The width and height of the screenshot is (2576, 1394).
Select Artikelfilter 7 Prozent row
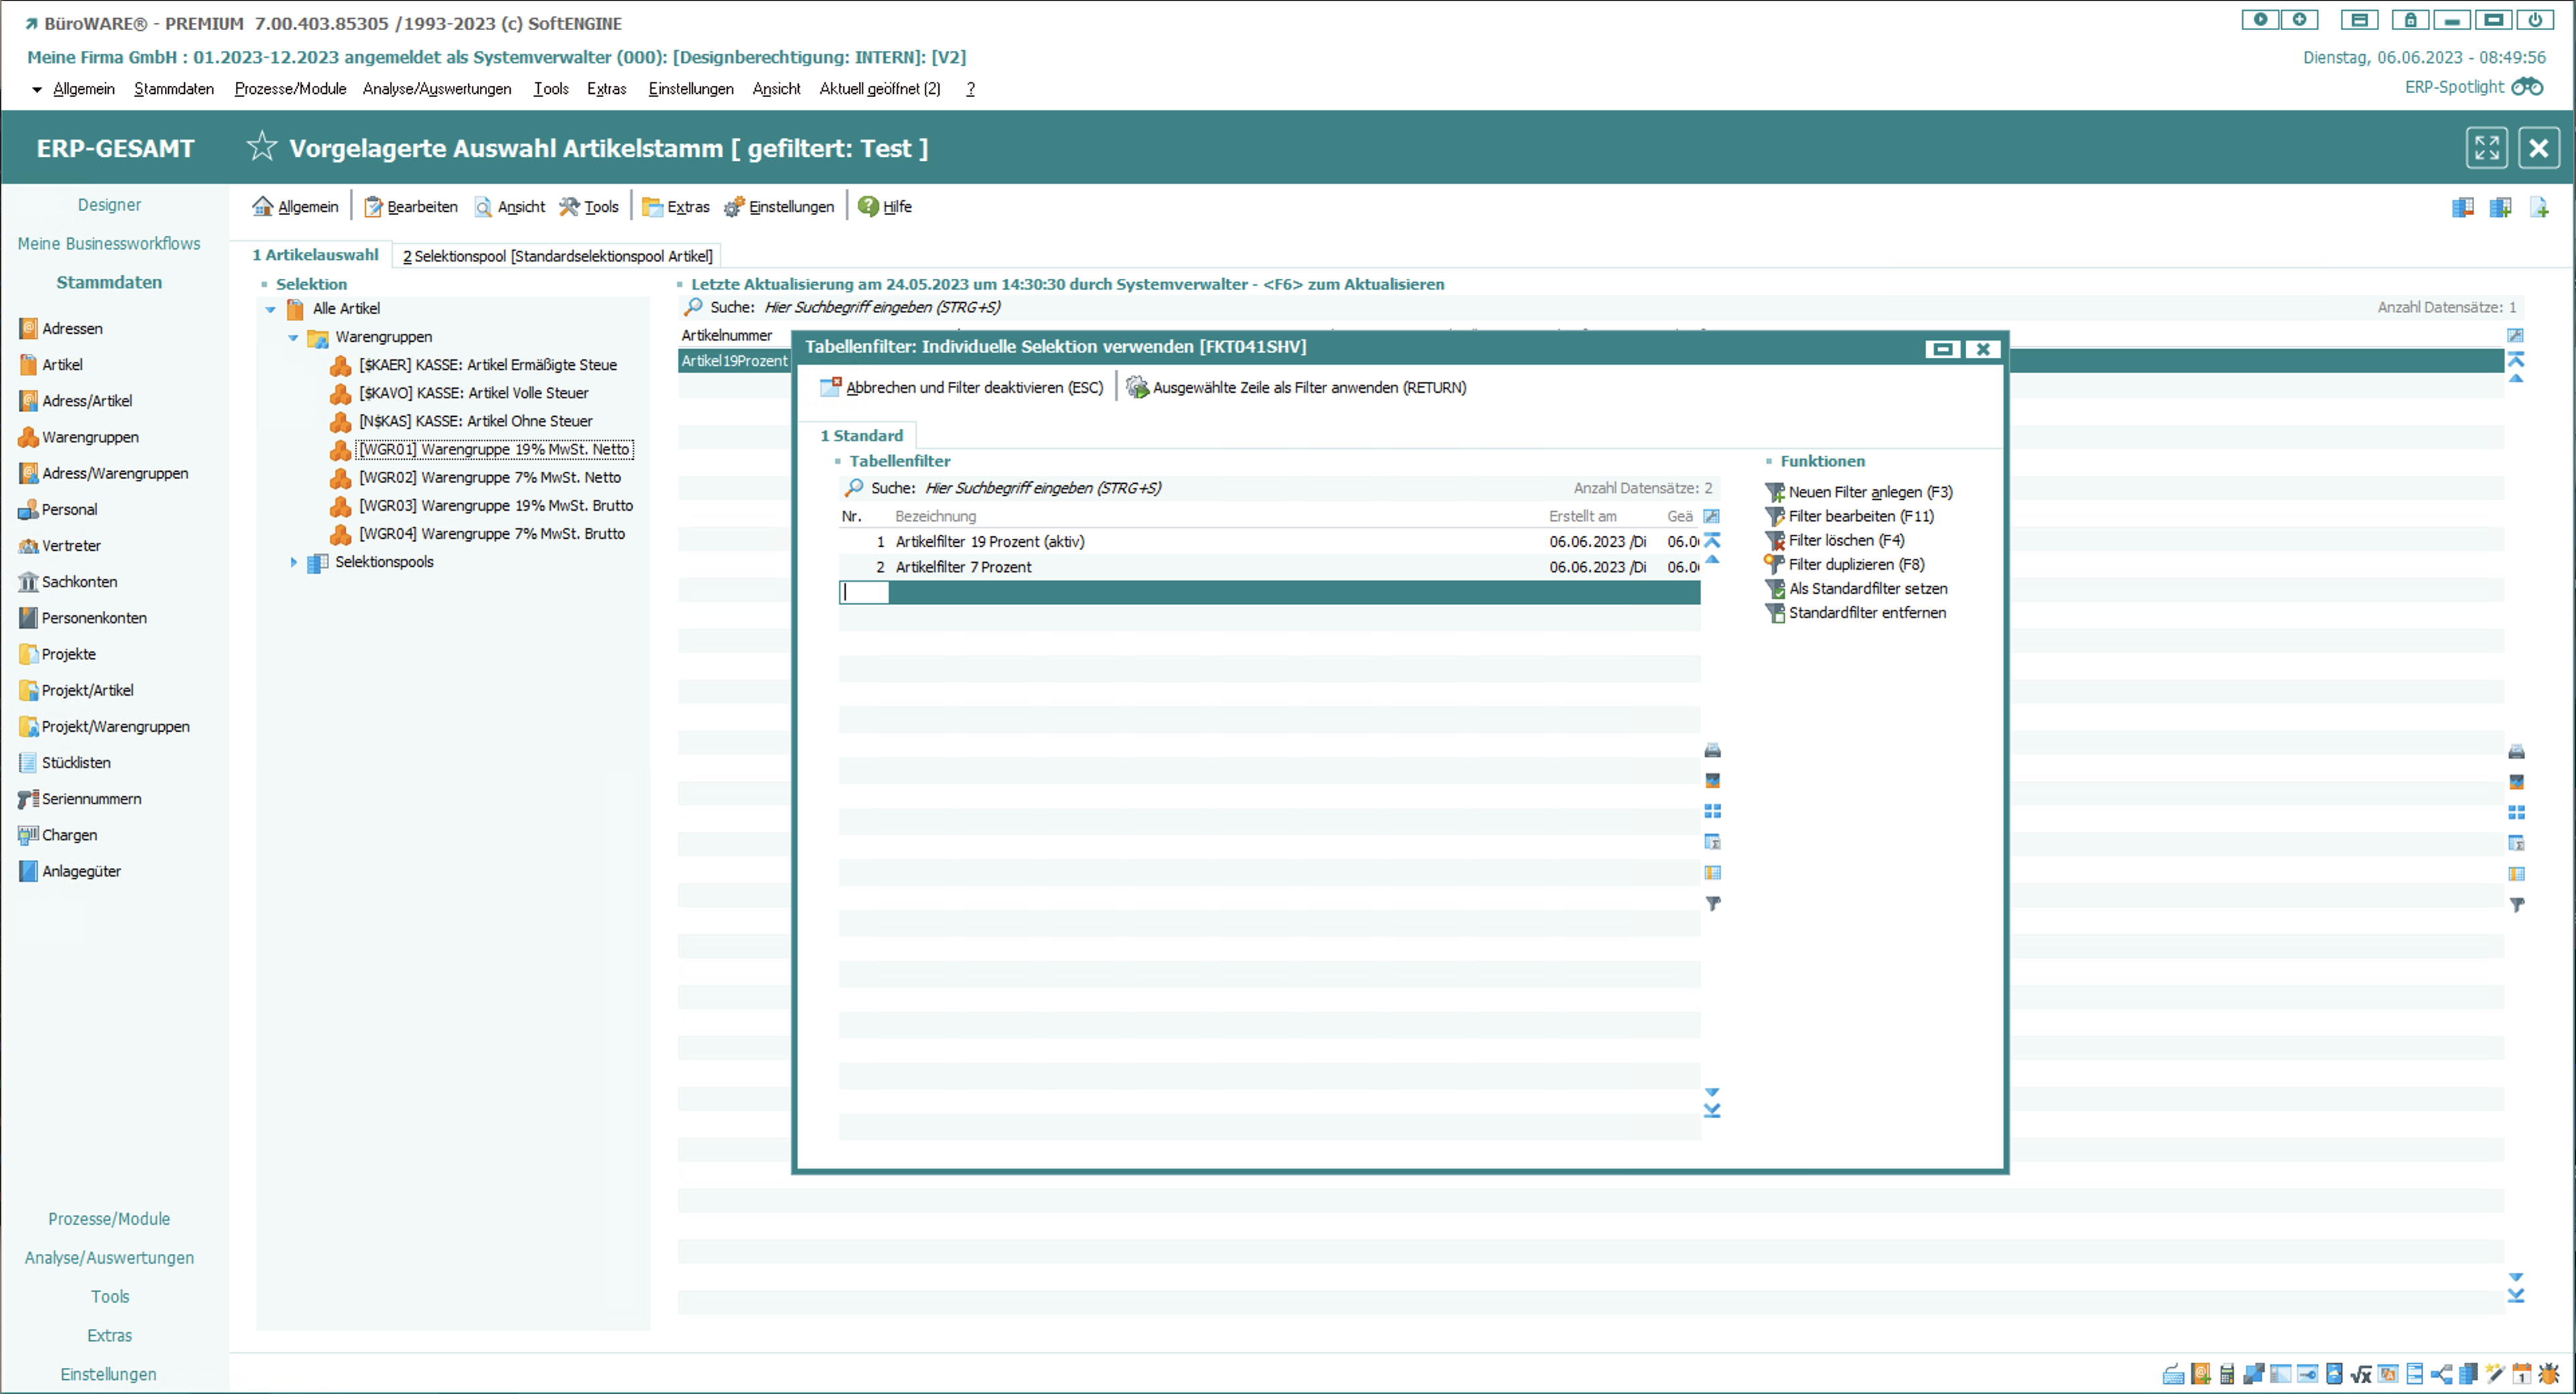(963, 567)
